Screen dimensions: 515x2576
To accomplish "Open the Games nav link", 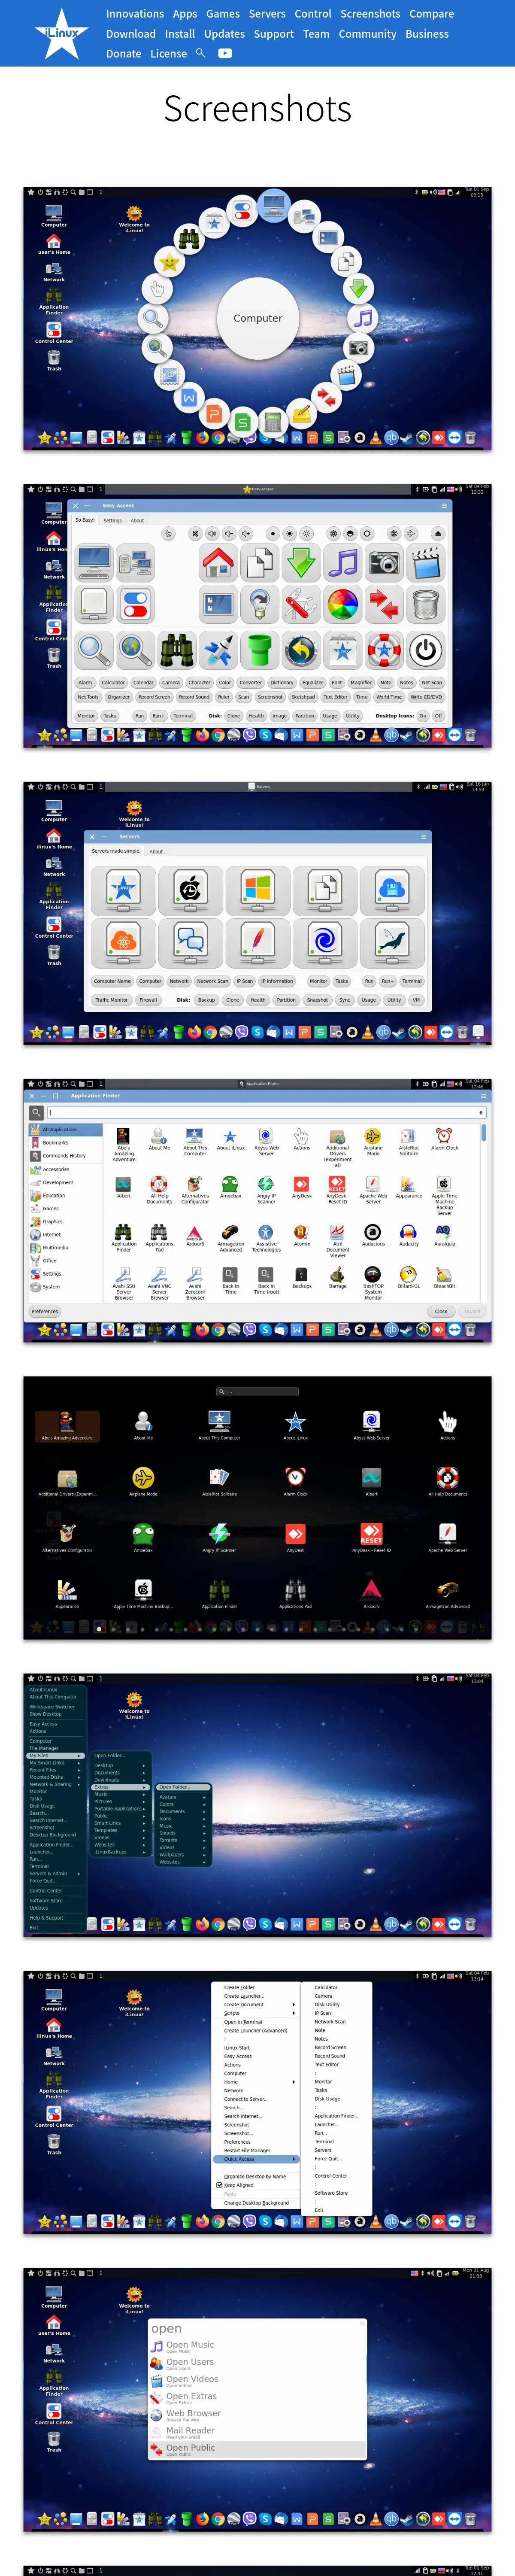I will point(223,14).
